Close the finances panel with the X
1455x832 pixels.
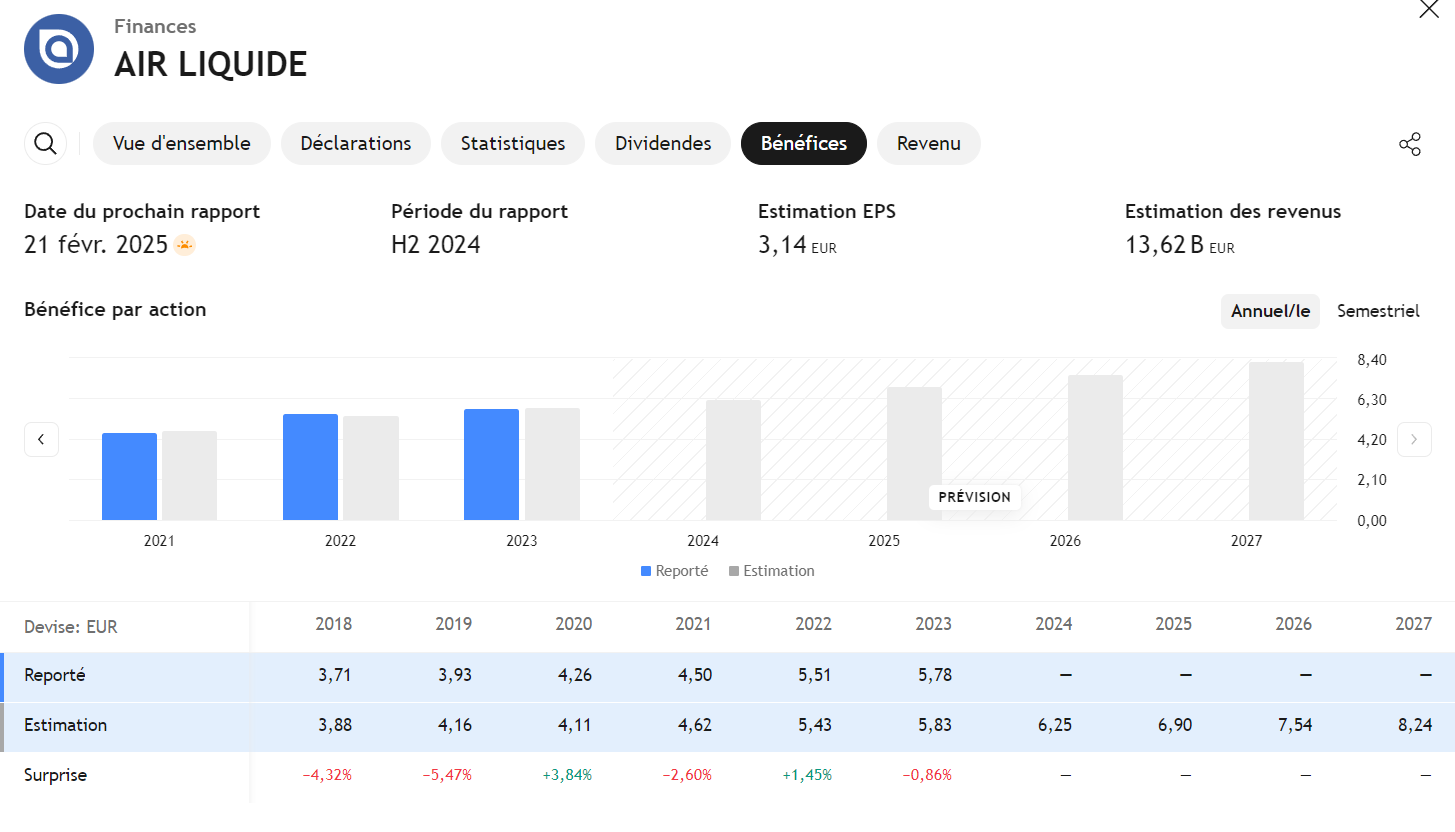point(1429,10)
